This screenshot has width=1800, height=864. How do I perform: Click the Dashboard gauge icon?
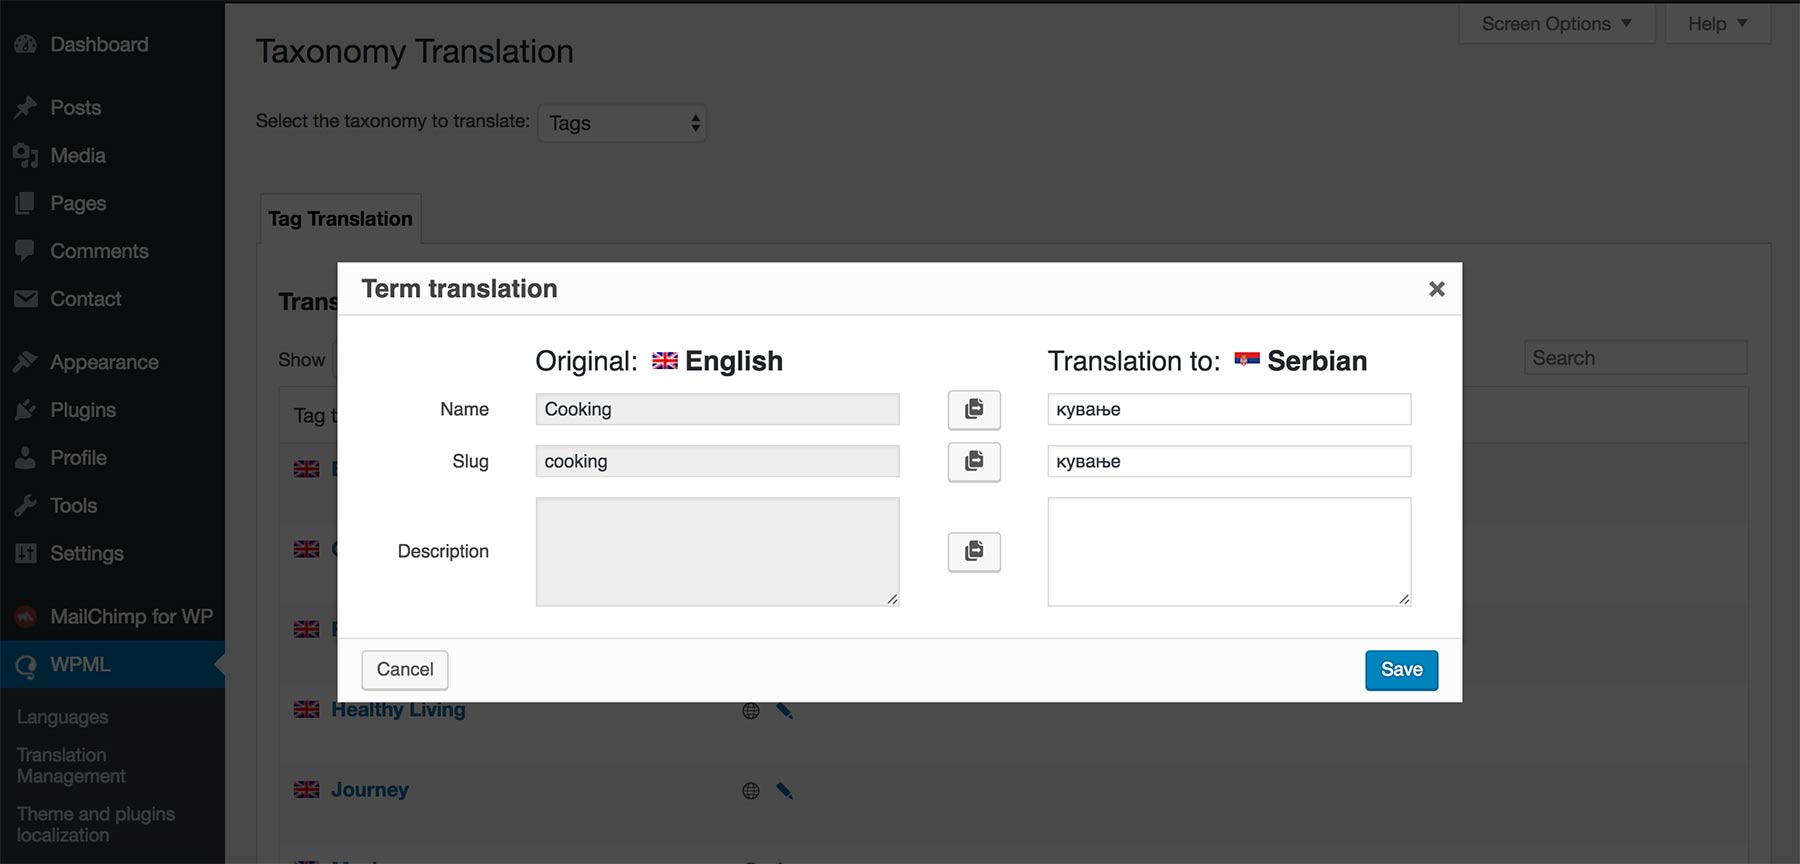[x=26, y=44]
